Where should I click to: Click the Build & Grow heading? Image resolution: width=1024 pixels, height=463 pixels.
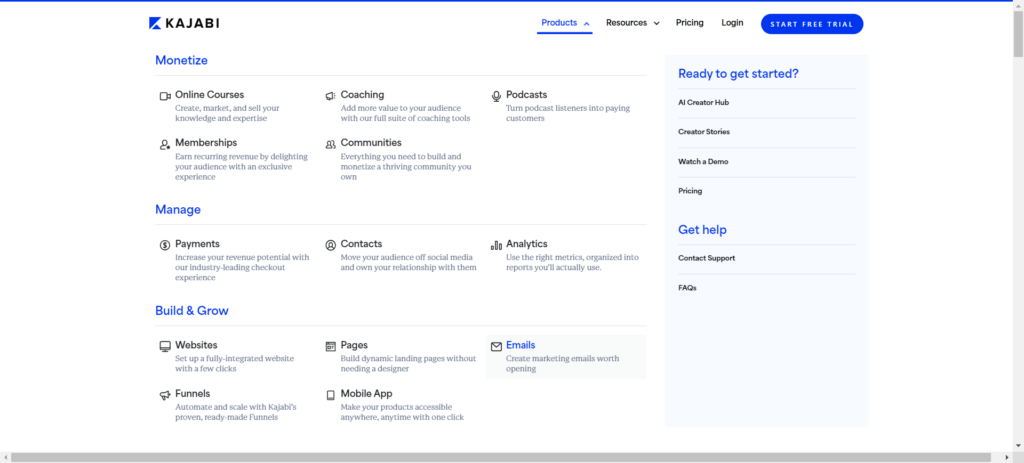(192, 311)
